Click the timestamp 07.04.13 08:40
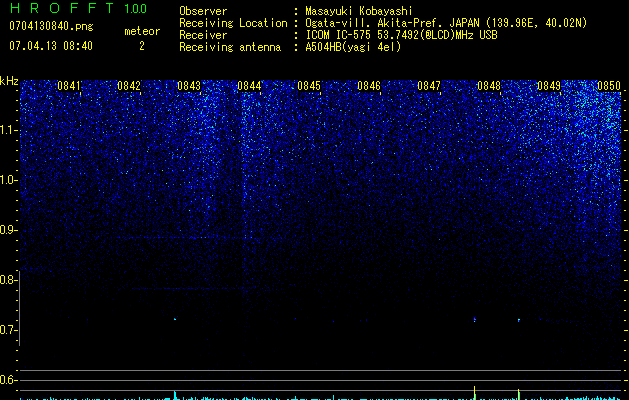The width and height of the screenshot is (629, 400). point(51,46)
